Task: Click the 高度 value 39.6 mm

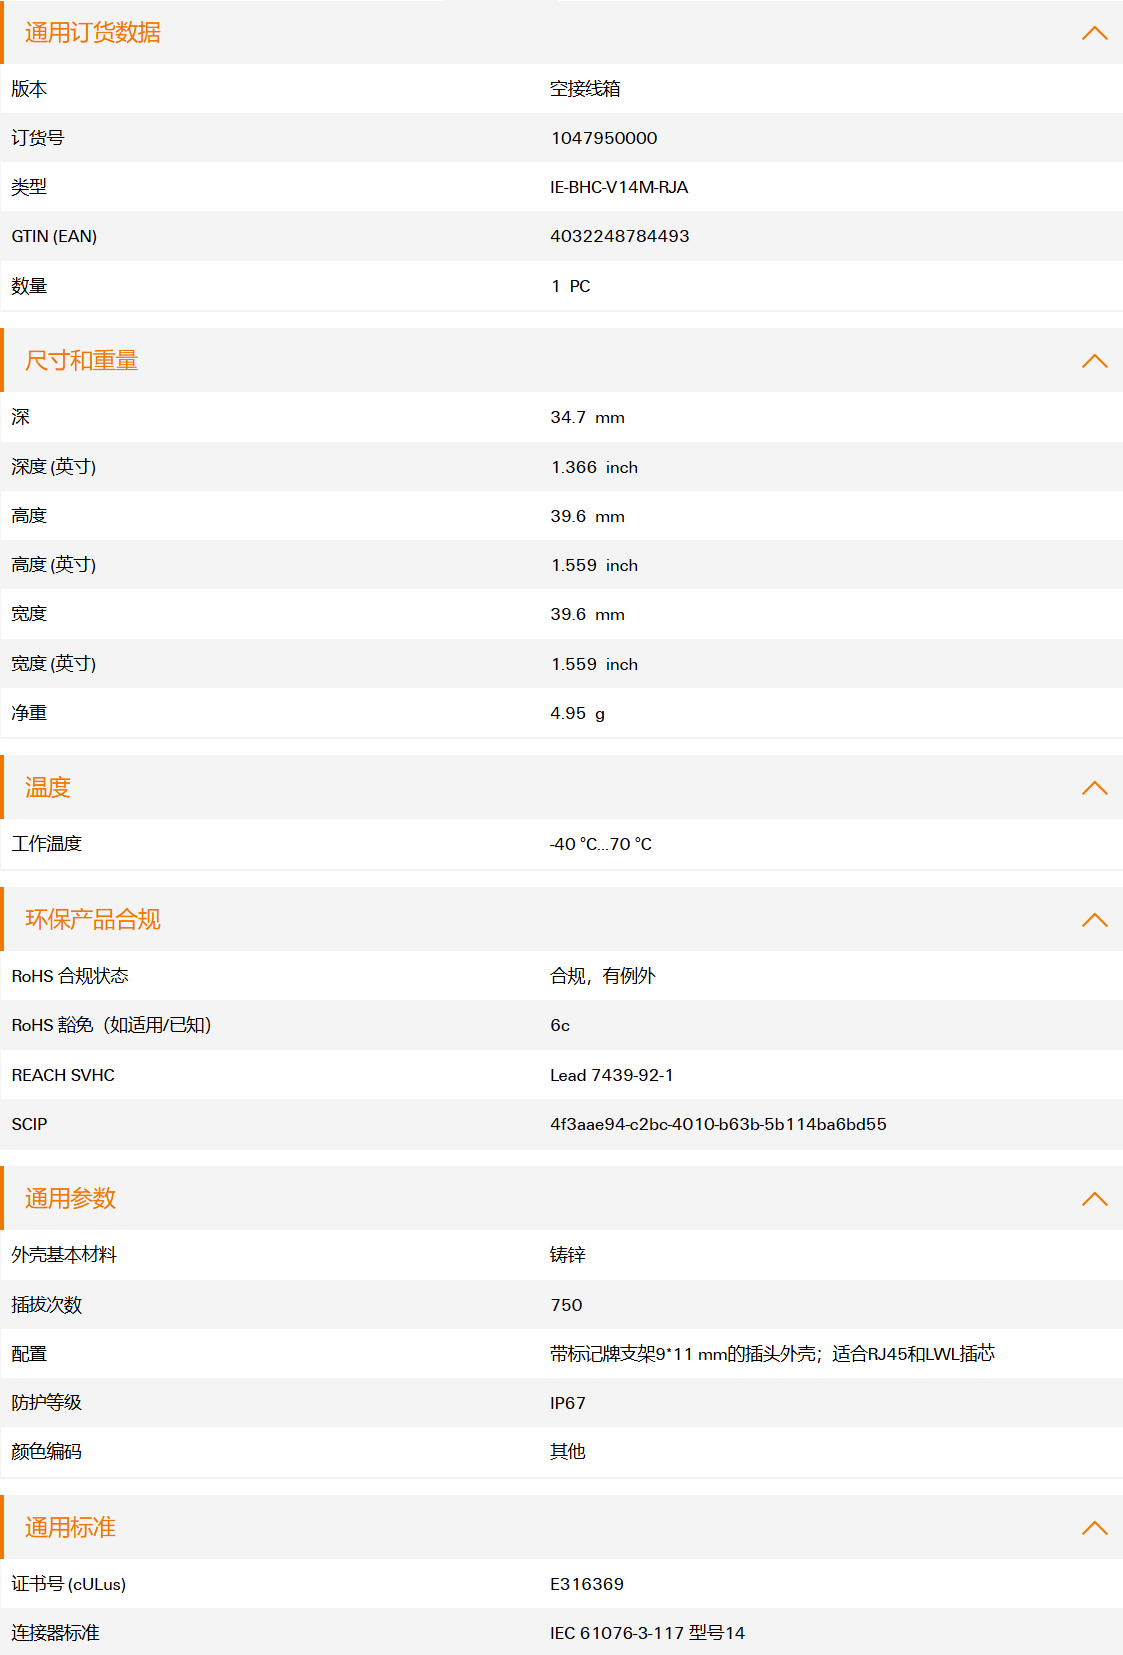Action: click(x=588, y=516)
